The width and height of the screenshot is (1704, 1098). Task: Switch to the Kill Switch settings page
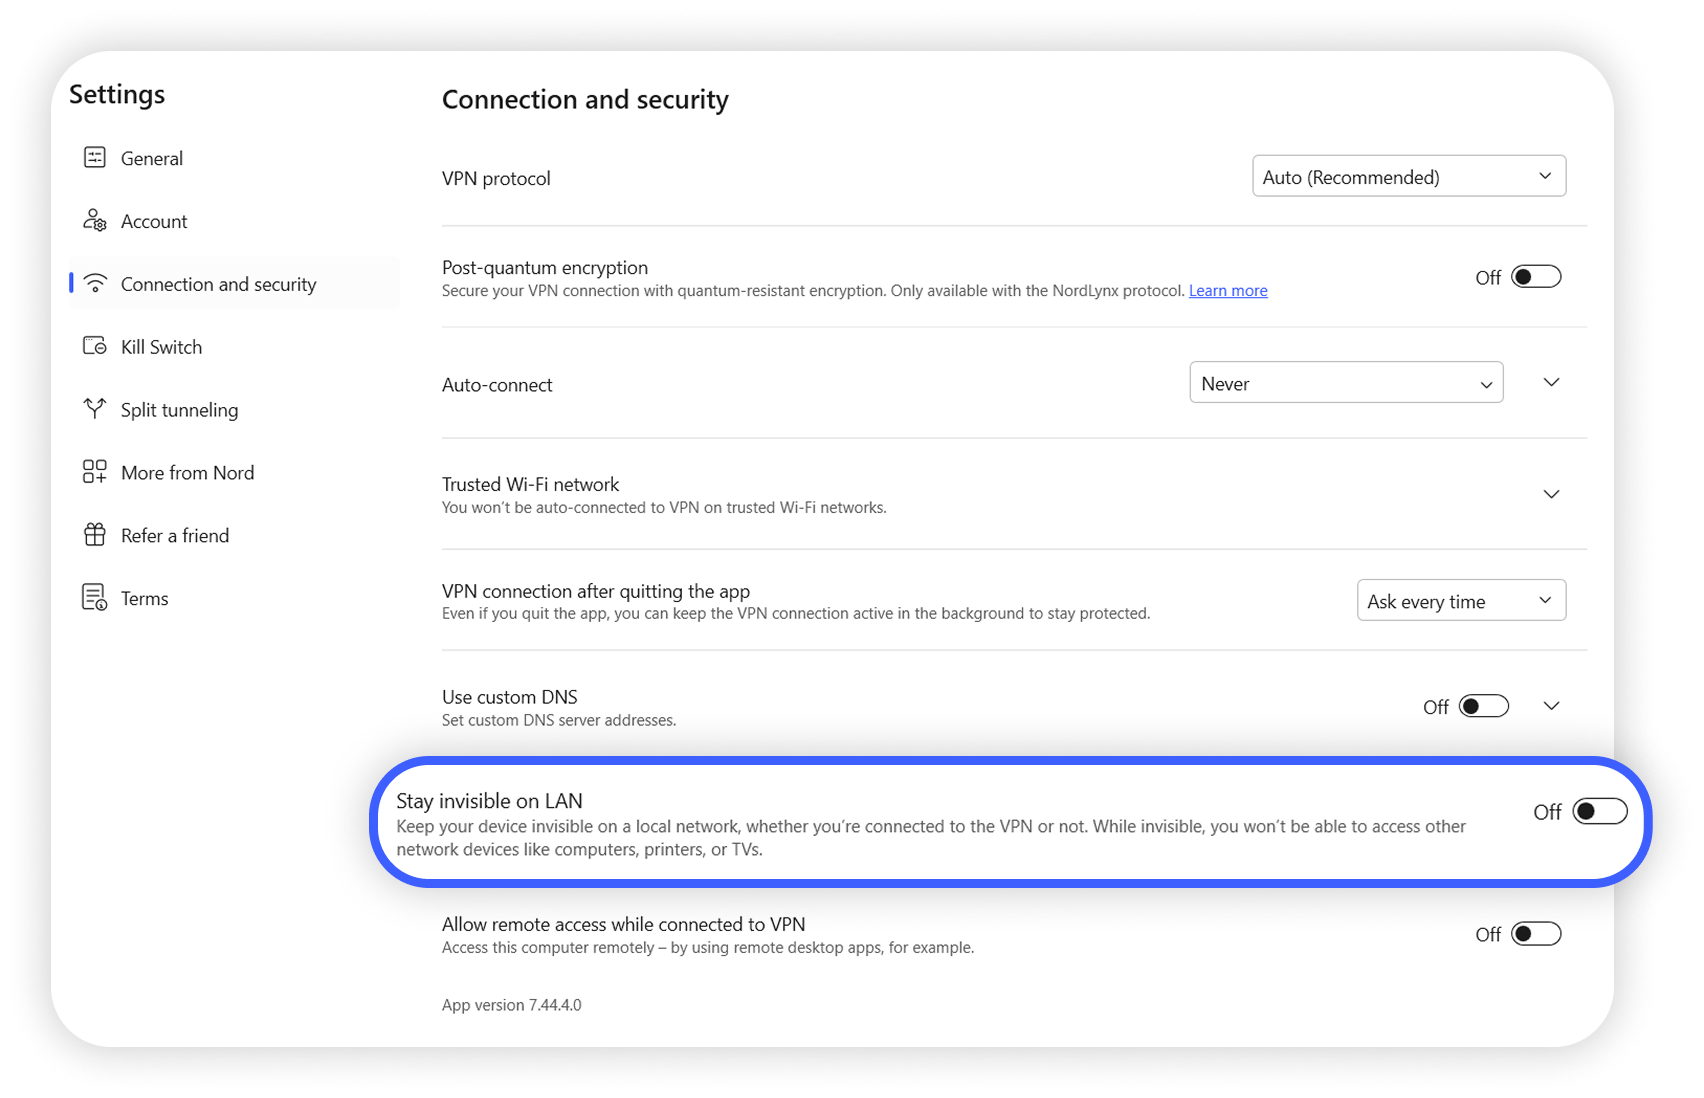(x=158, y=346)
